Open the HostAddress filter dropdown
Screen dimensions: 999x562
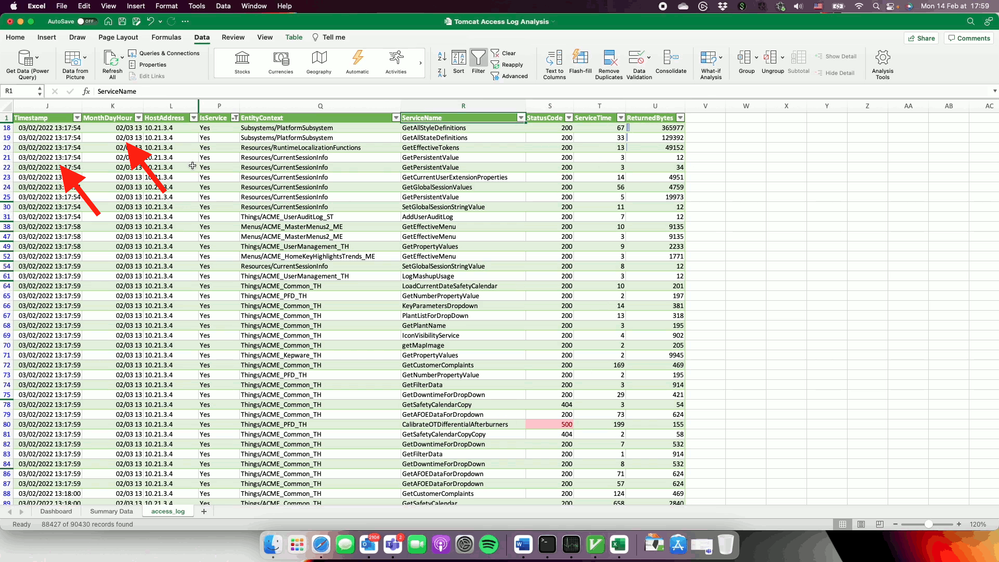(x=194, y=118)
